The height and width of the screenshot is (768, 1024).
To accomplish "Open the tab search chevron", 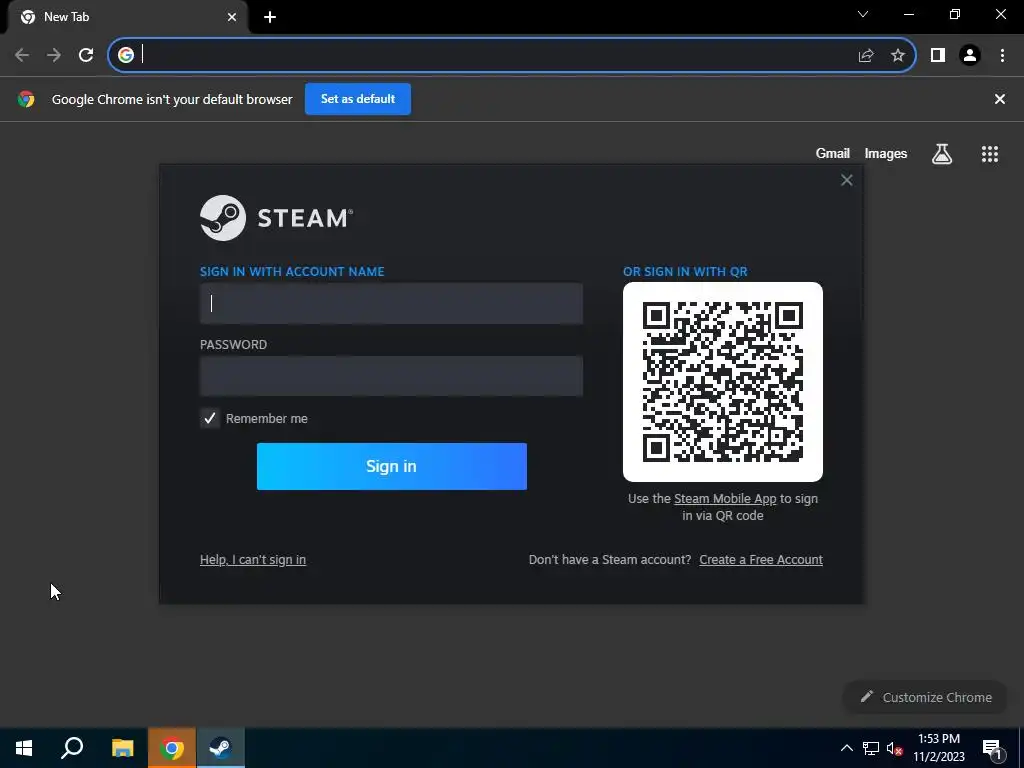I will 863,14.
